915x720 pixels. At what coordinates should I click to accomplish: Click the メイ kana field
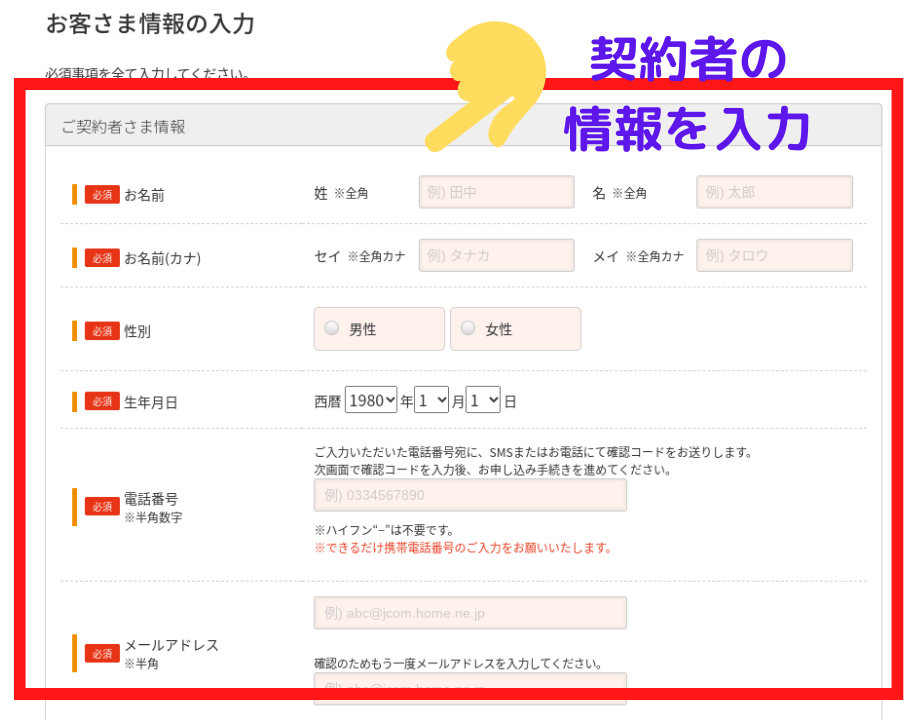pos(774,256)
